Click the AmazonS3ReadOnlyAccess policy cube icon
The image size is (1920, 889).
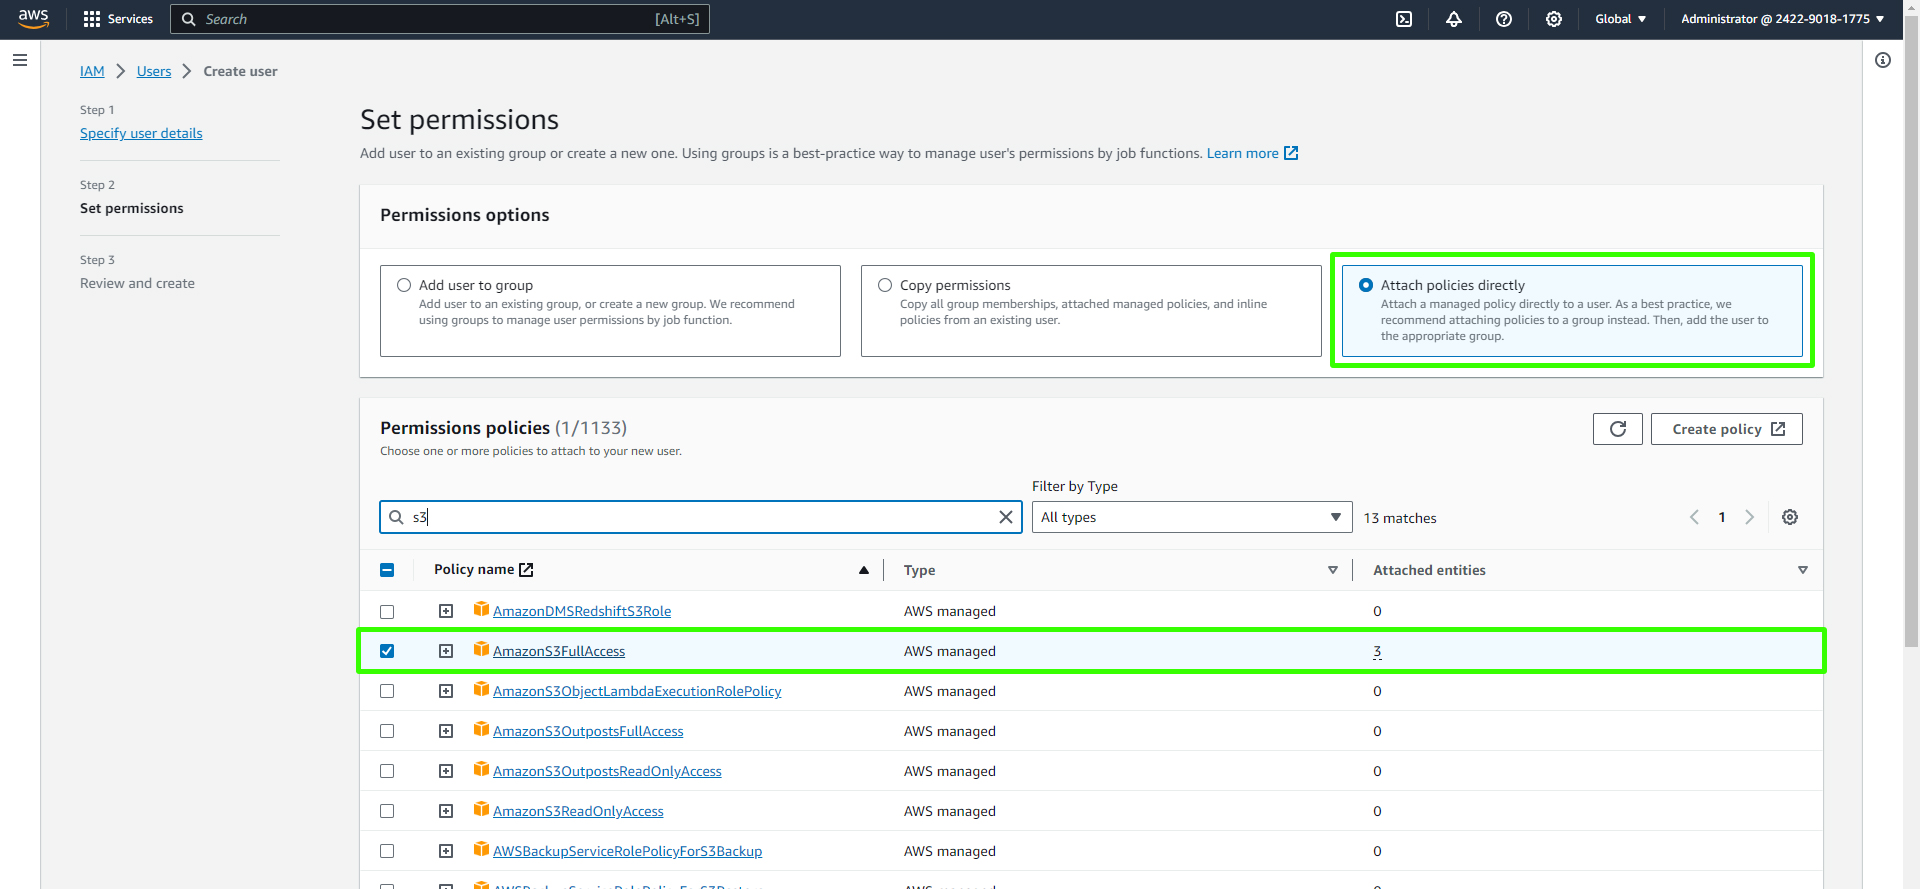pyautogui.click(x=481, y=810)
